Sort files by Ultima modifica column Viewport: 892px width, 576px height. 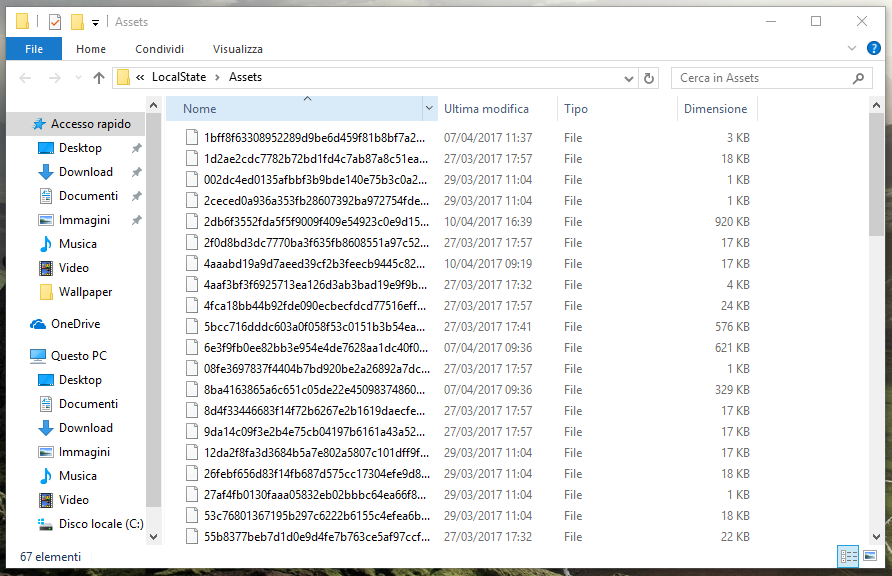pyautogui.click(x=486, y=109)
